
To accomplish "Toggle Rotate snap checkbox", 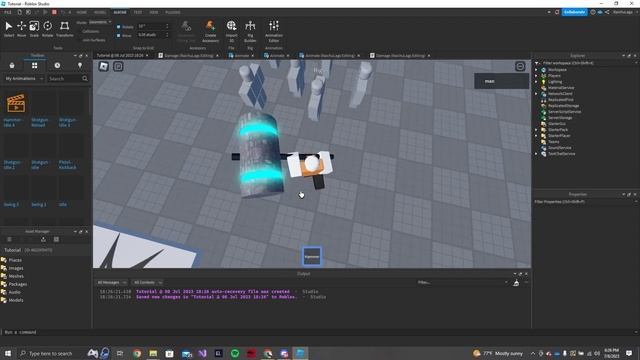I will (119, 27).
